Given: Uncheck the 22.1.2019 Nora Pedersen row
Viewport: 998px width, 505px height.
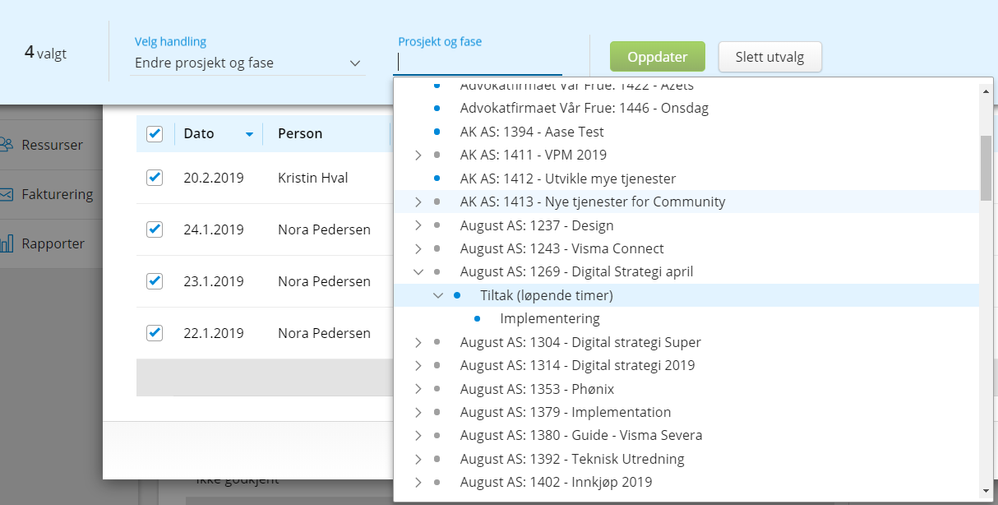Looking at the screenshot, I should (x=155, y=332).
